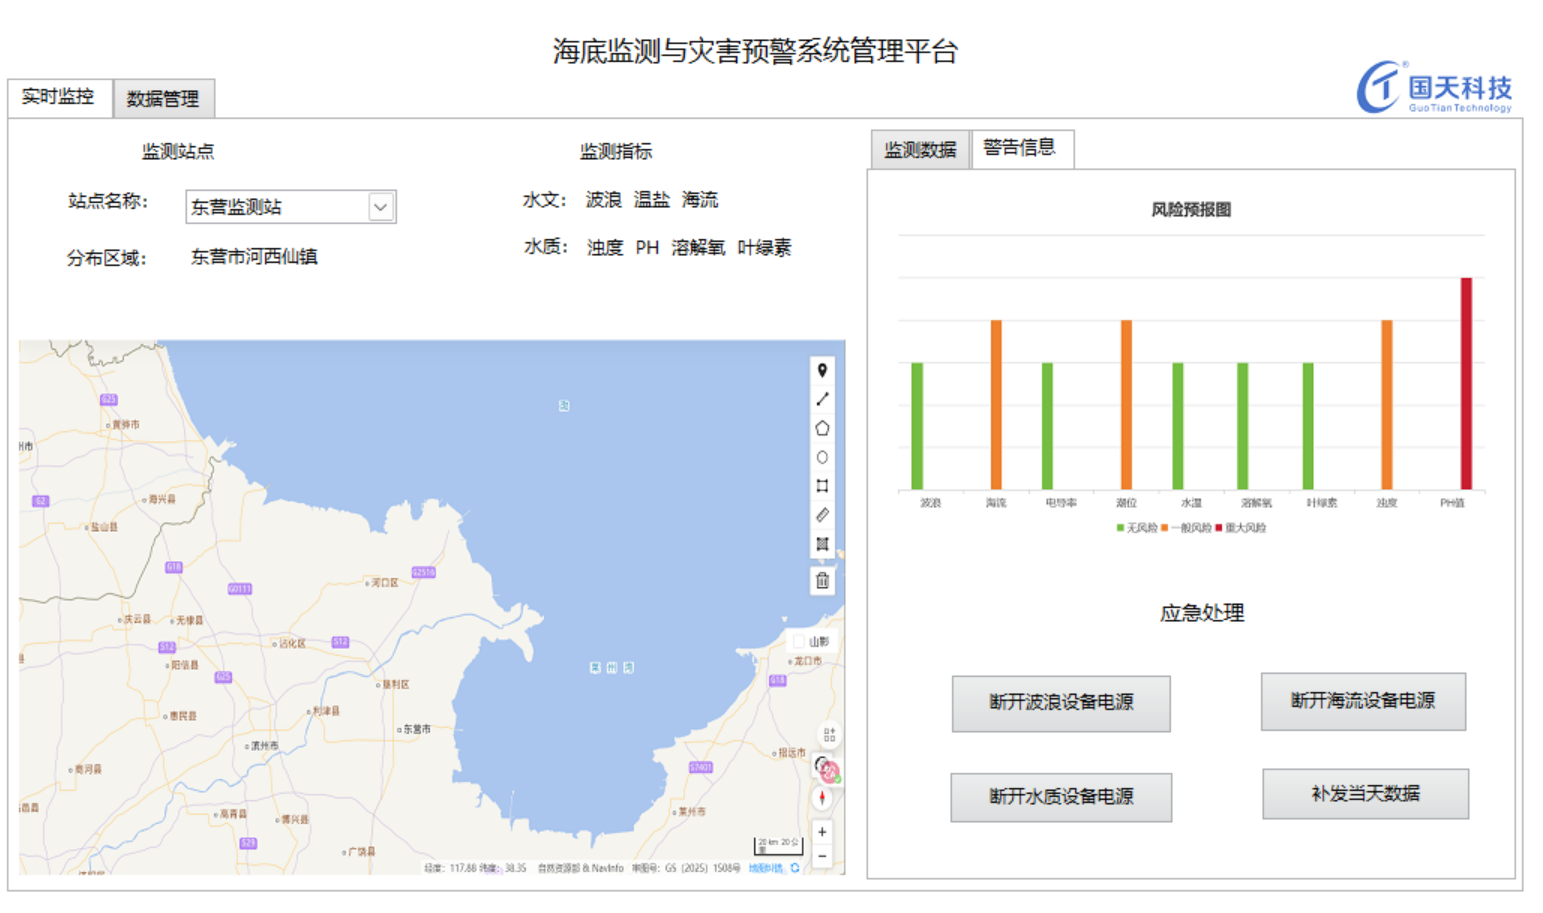Click the 断开海流设备电源 button
The height and width of the screenshot is (913, 1543).
coord(1362,701)
